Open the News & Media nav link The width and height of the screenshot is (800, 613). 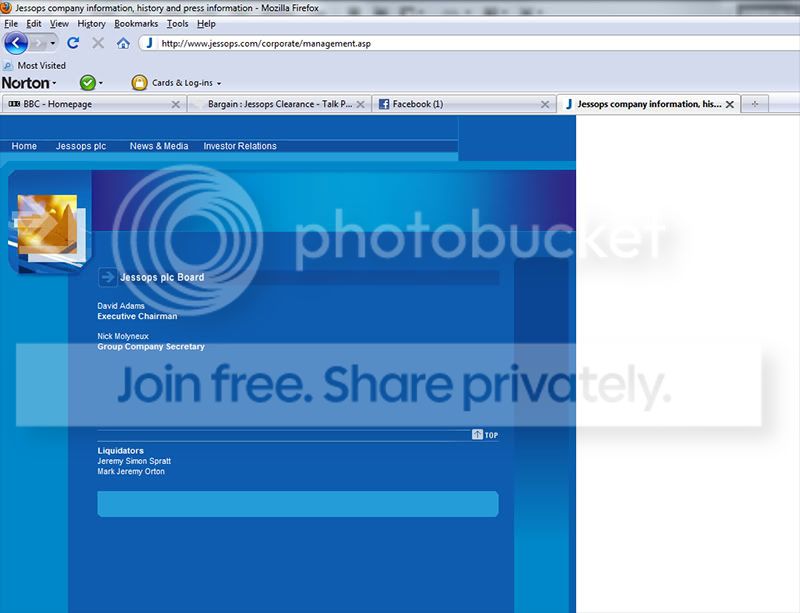159,146
